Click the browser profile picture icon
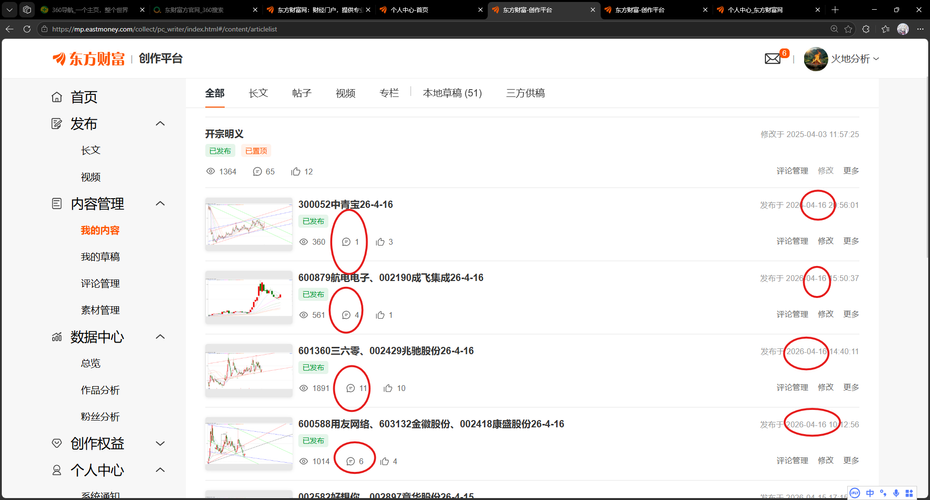The image size is (930, 500). 903,28
